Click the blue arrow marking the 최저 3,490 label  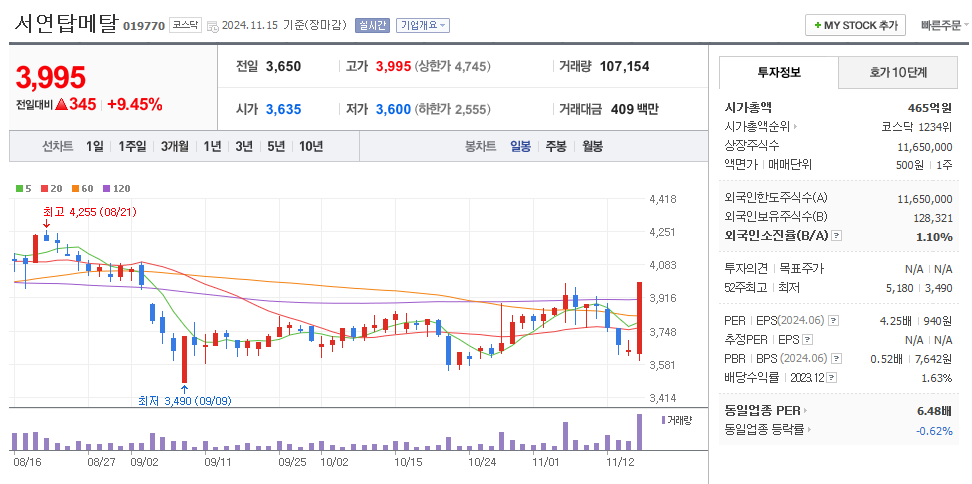(184, 389)
